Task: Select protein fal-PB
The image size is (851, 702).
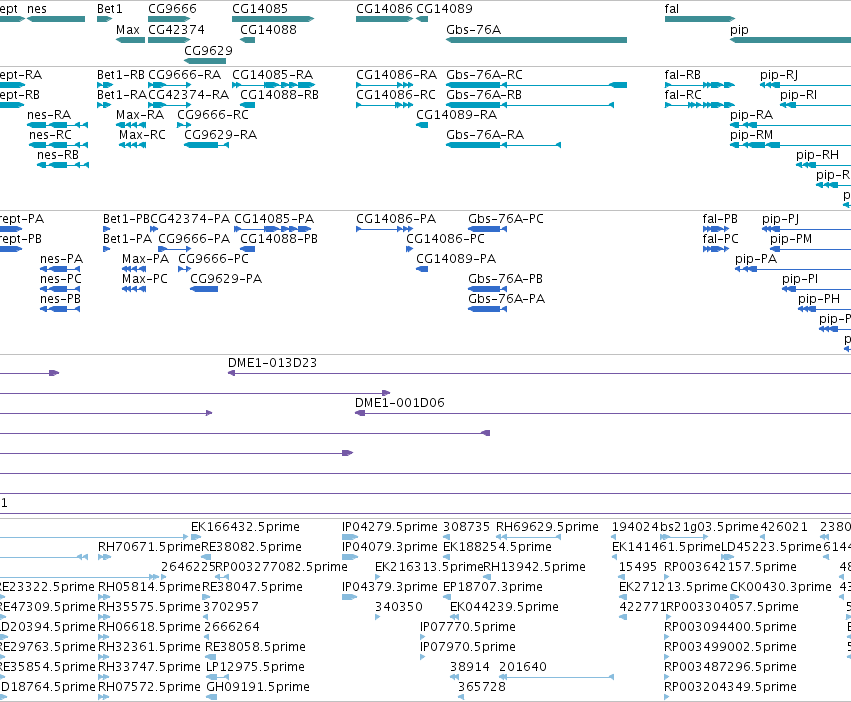Action: [720, 219]
